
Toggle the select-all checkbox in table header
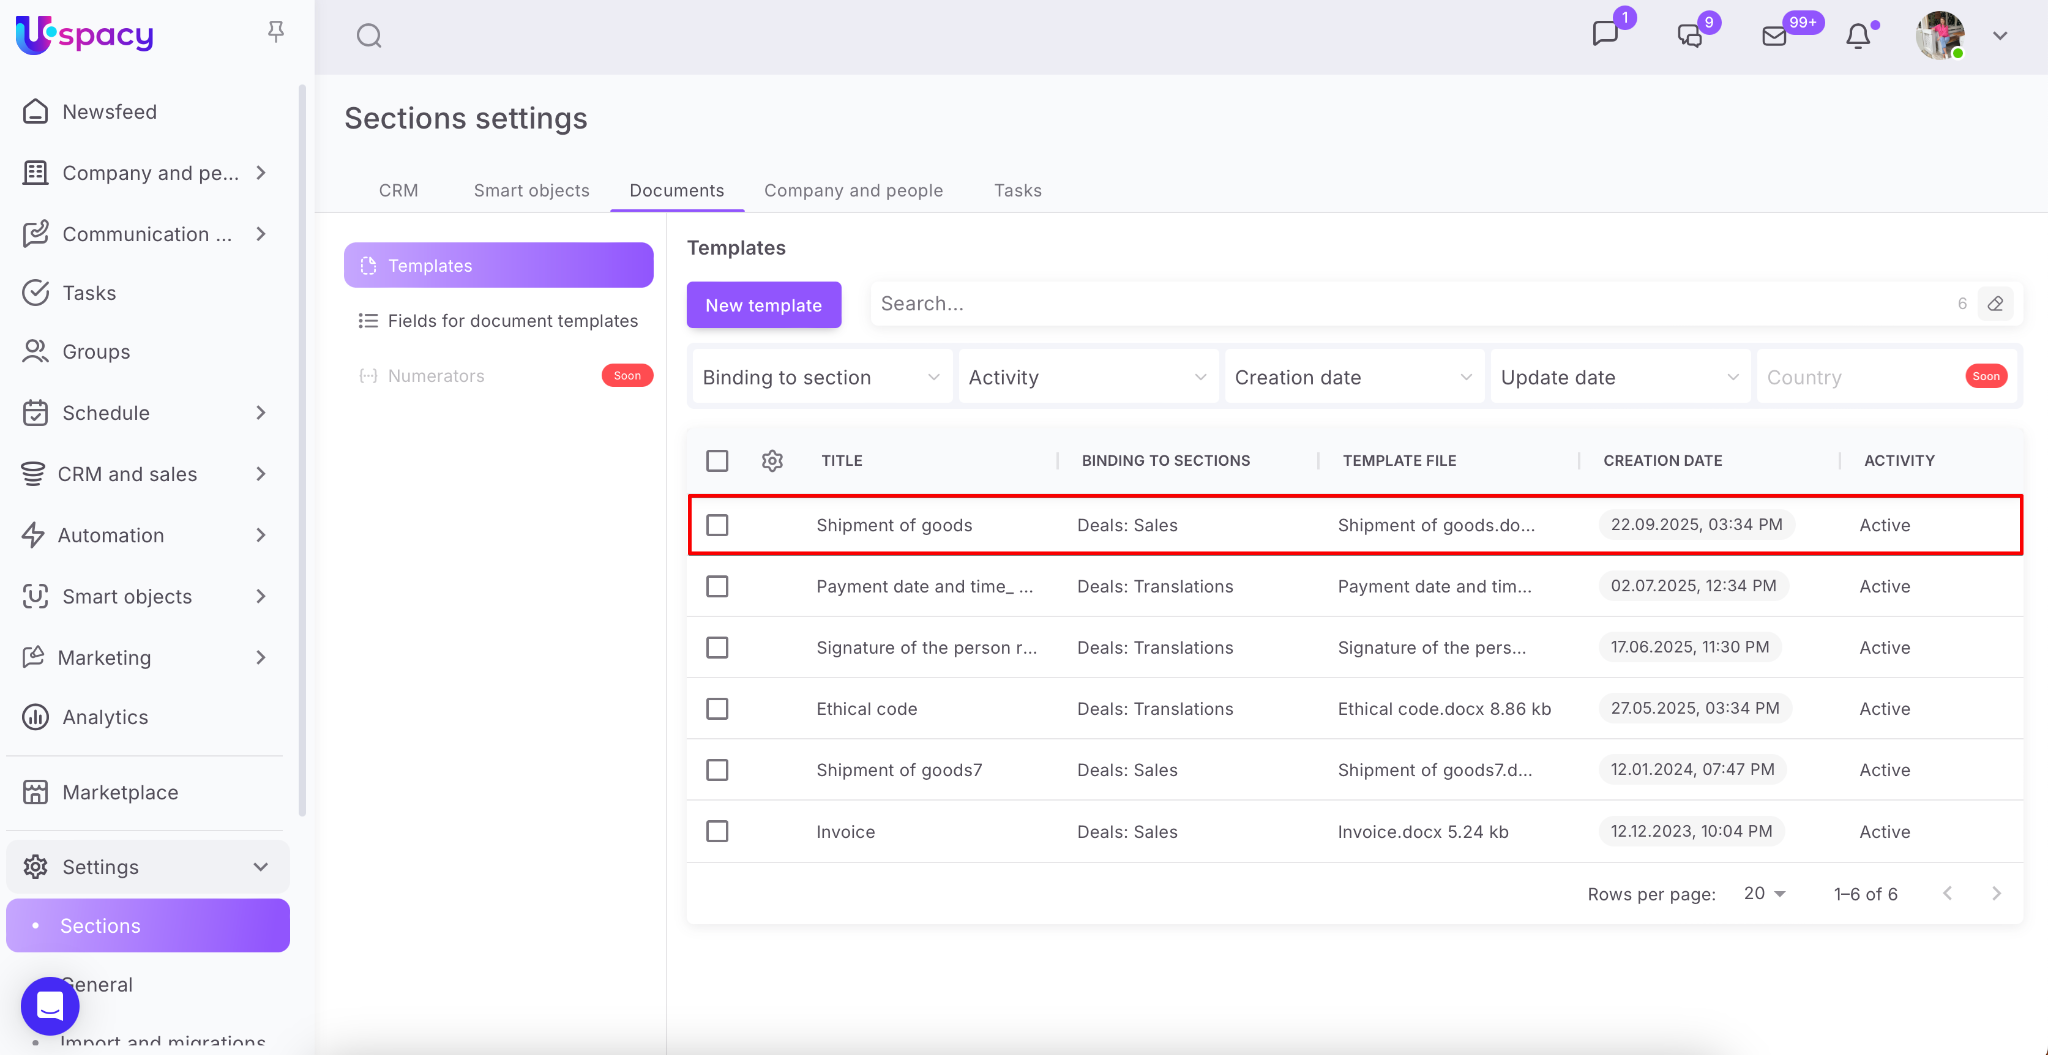(x=717, y=461)
